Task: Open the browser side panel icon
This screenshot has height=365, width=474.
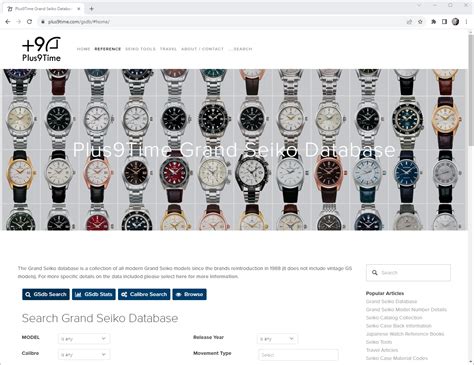Action: pyautogui.click(x=444, y=22)
